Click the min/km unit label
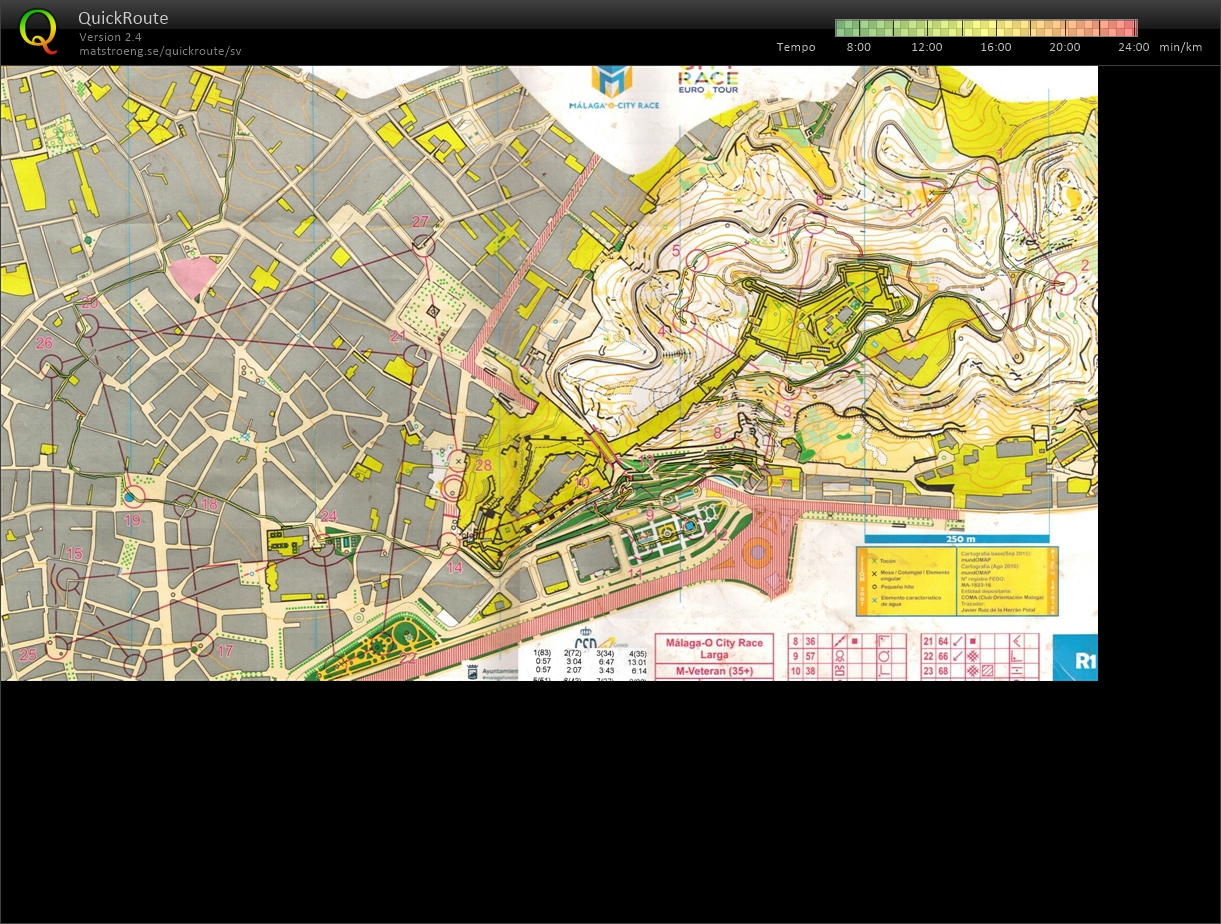This screenshot has height=924, width=1221. click(x=1181, y=47)
